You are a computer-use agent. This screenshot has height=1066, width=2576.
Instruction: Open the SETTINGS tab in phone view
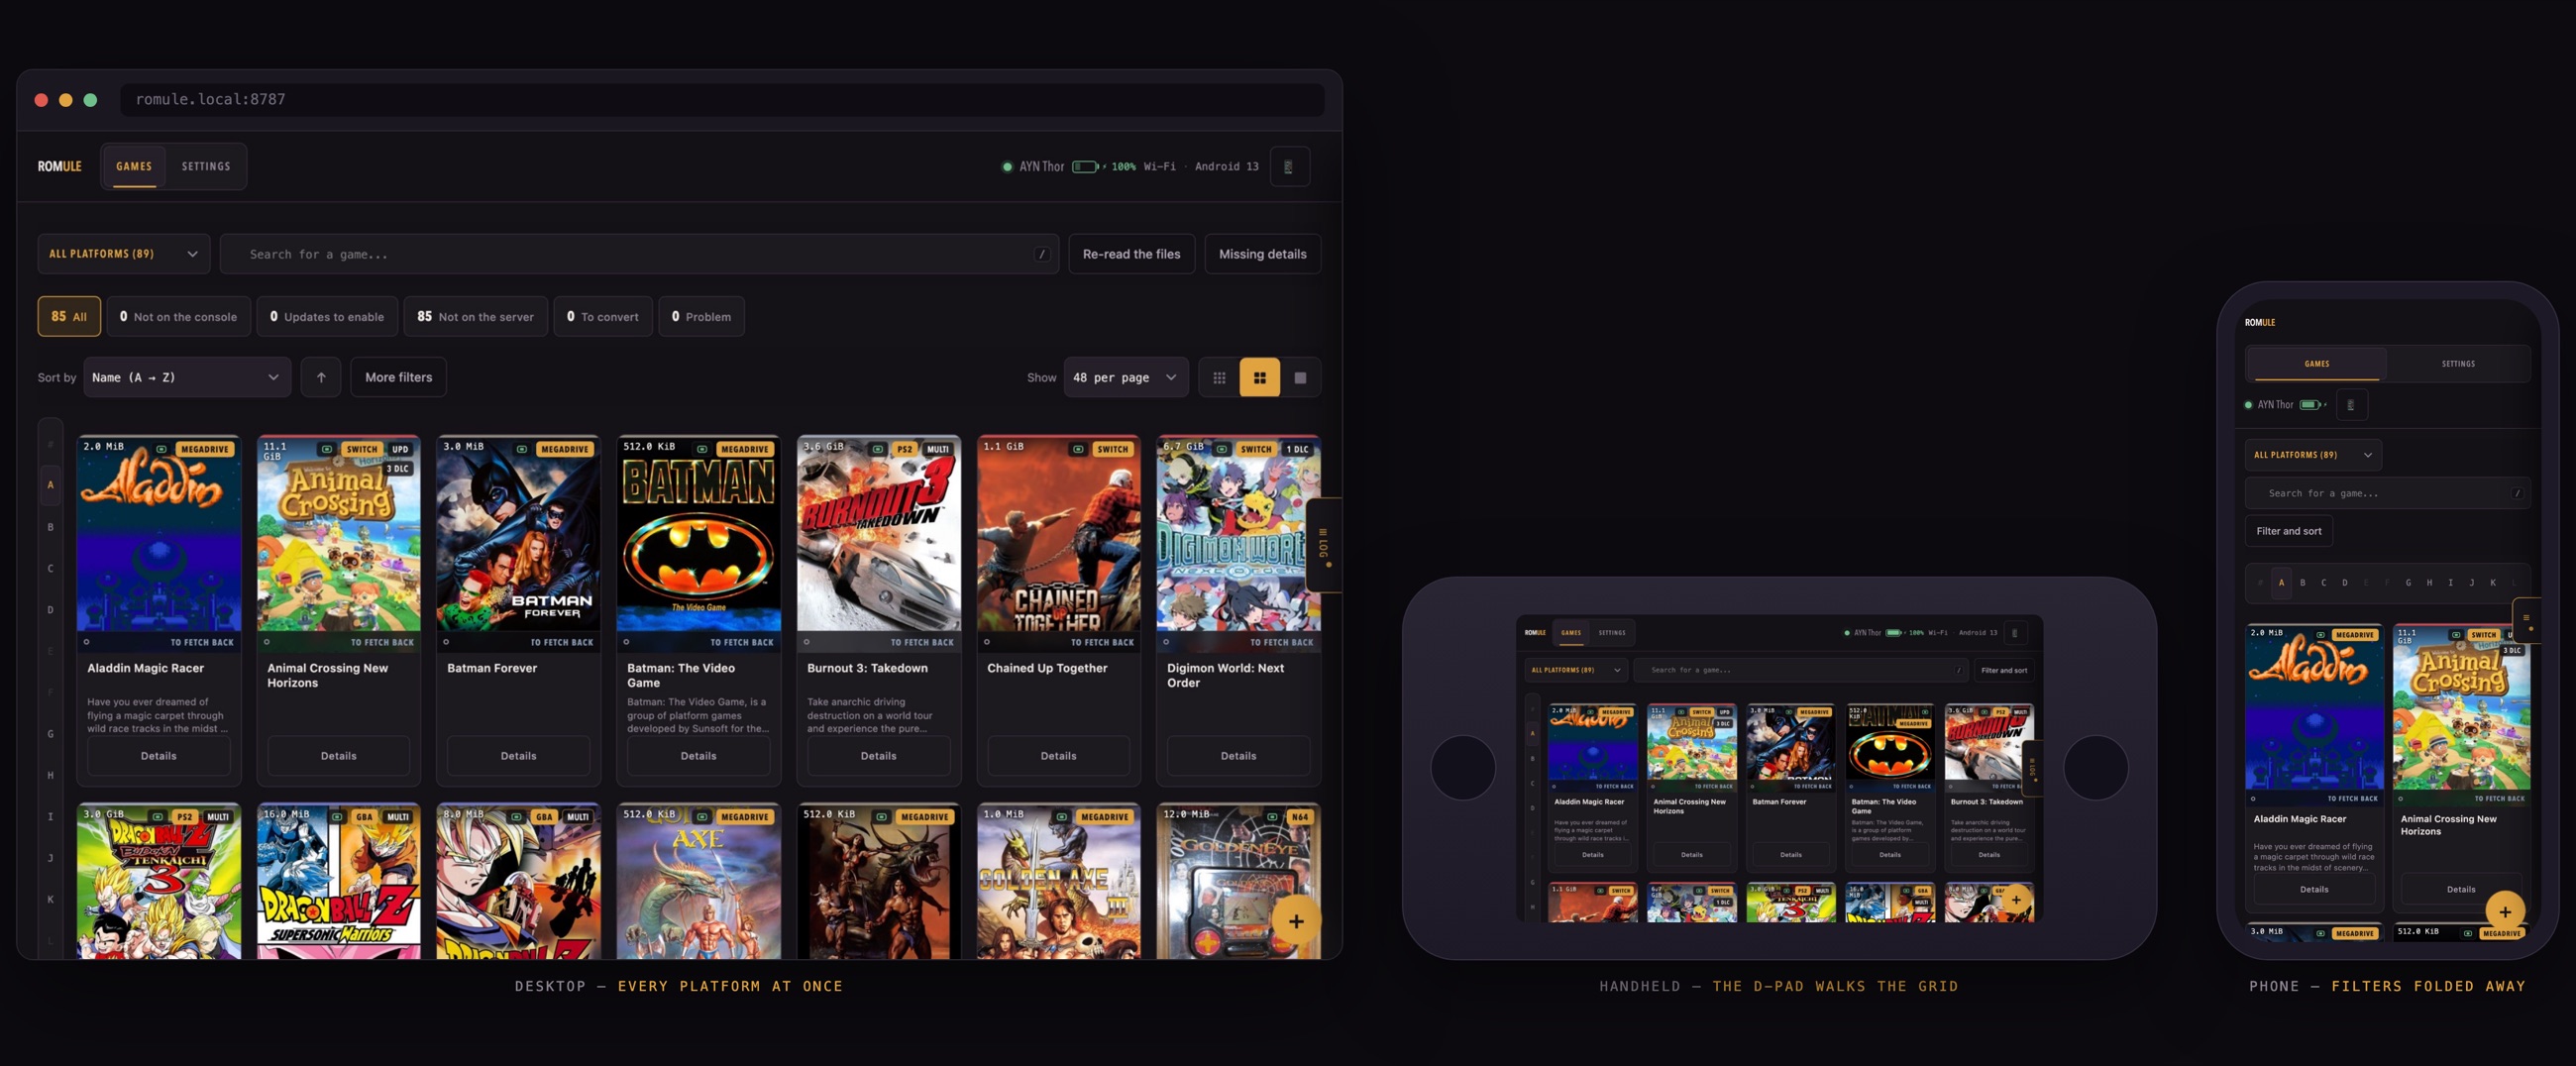point(2458,364)
